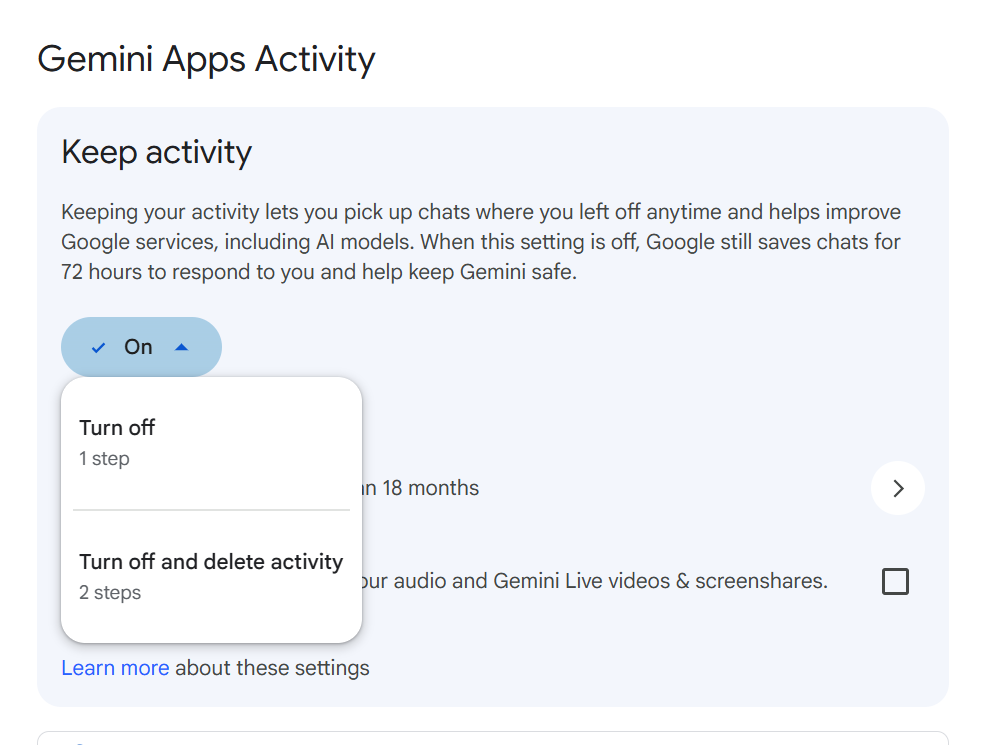Click the Gemini Apps Activity page title

coord(206,59)
